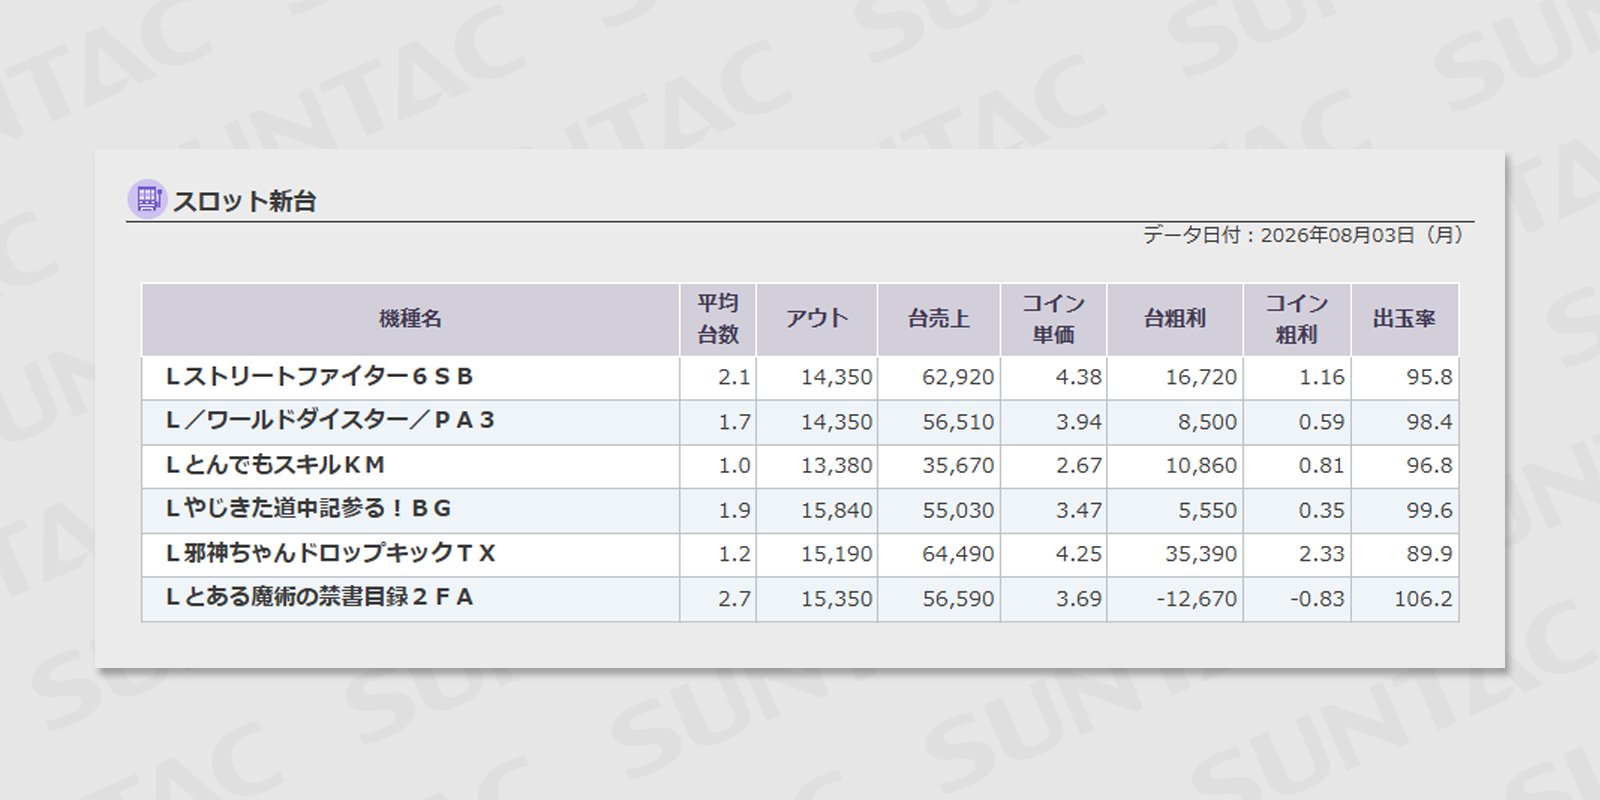
Task: Click the 機種名 column header
Action: coord(410,319)
